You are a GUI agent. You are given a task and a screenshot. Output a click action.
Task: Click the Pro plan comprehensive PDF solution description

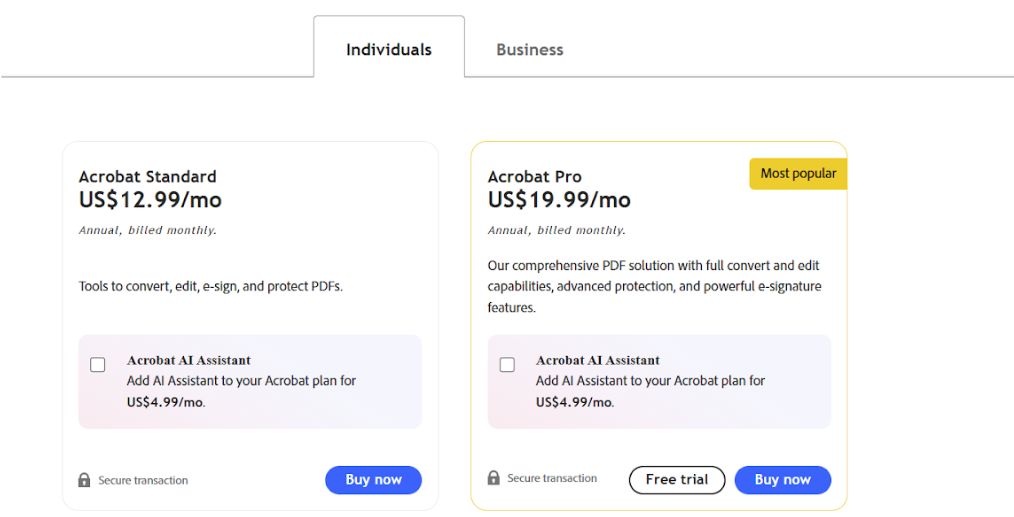pyautogui.click(x=654, y=287)
